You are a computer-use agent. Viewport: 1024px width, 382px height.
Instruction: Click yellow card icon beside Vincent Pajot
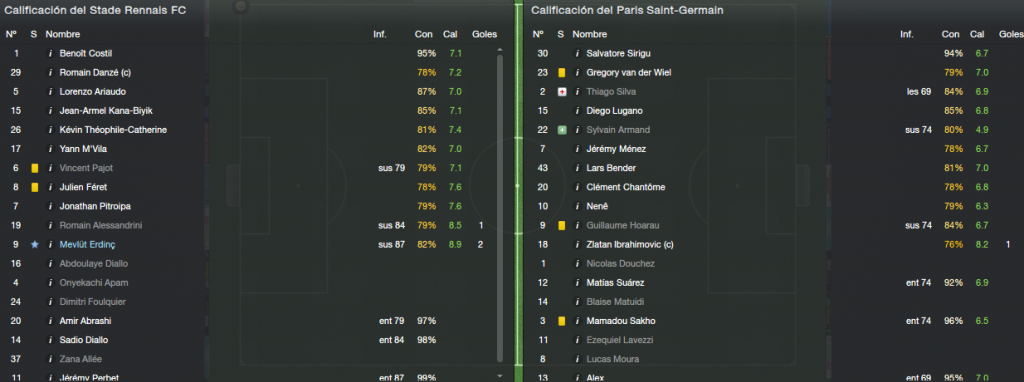click(x=35, y=168)
